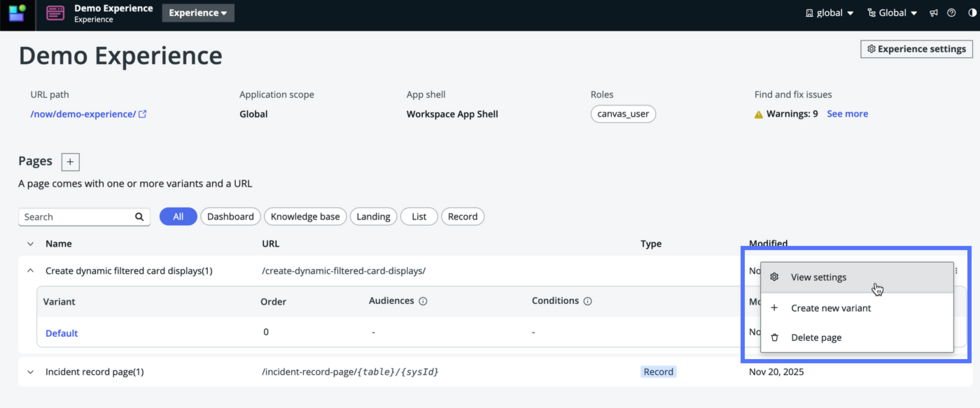The image size is (980, 408).
Task: Filter pages by List
Action: [419, 217]
